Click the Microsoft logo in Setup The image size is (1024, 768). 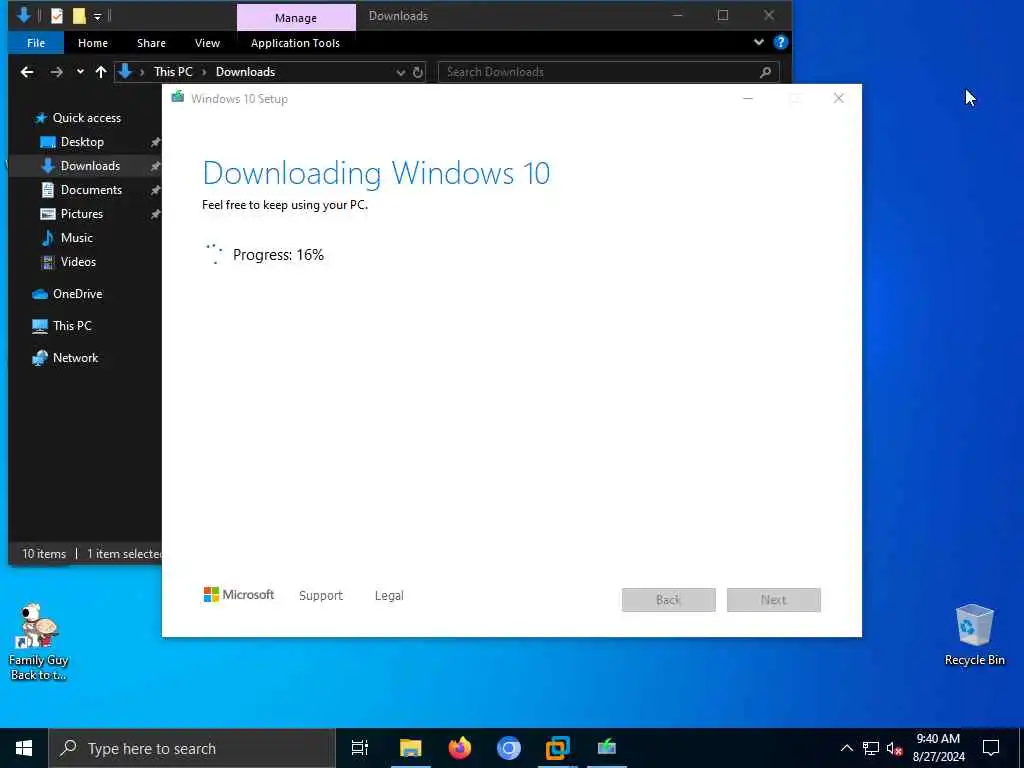pos(238,594)
